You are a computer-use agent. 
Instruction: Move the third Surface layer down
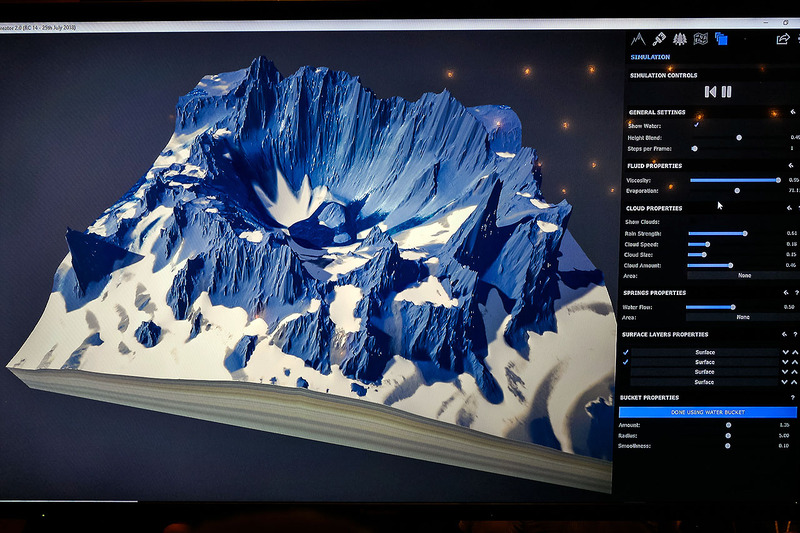pos(785,372)
